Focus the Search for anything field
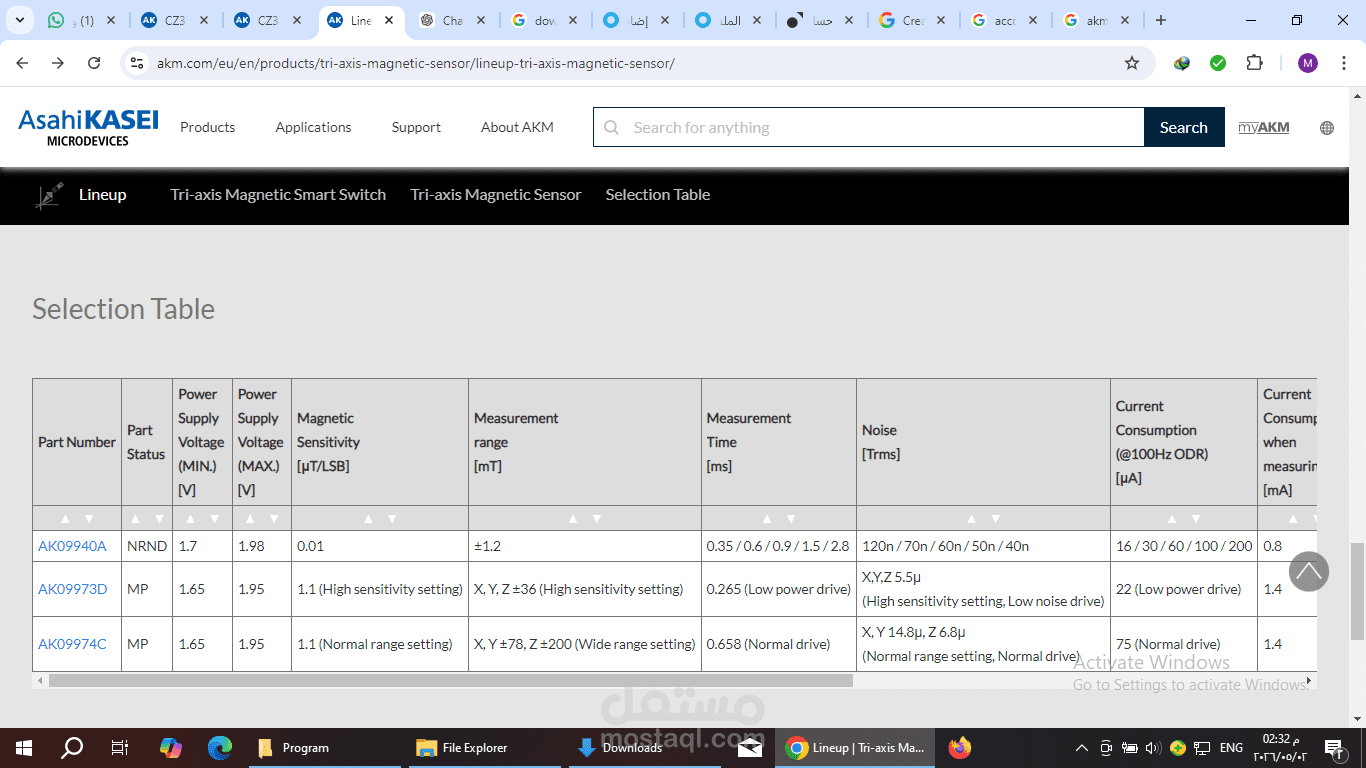Image resolution: width=1366 pixels, height=768 pixels. 869,127
